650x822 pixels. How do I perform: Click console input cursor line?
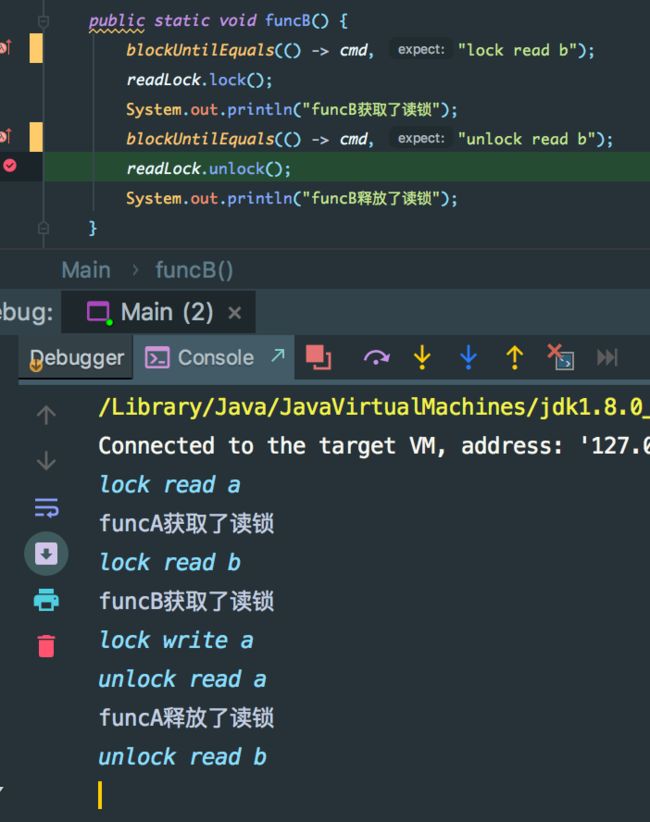[100, 795]
